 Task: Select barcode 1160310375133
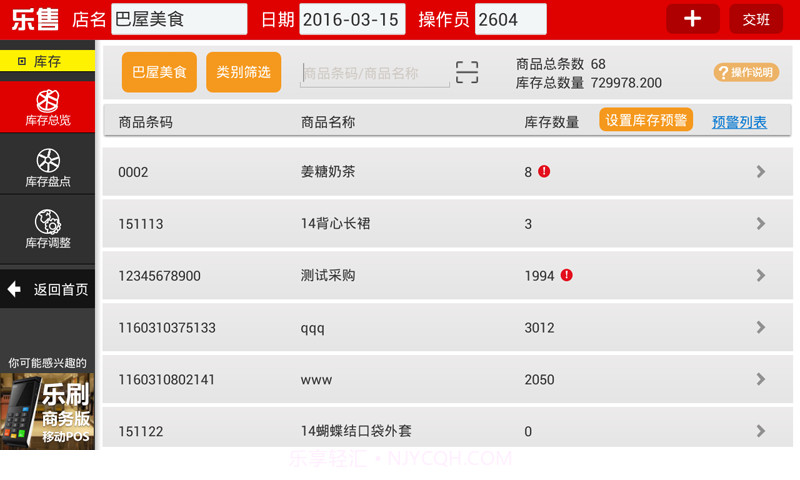(x=167, y=327)
